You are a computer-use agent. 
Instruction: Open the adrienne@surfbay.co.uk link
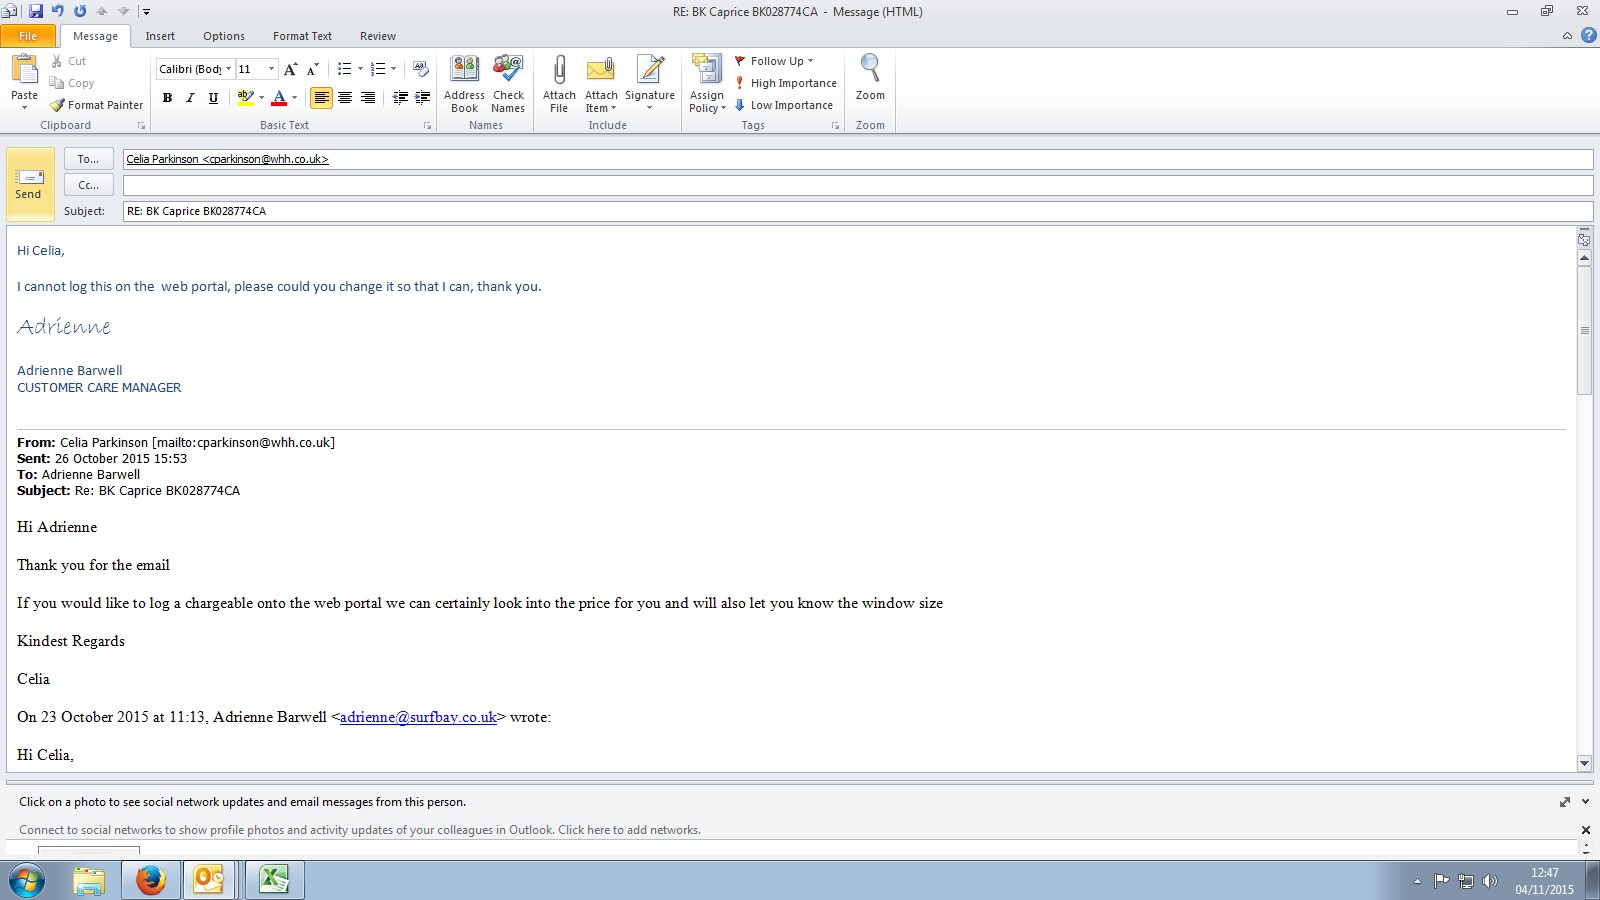(418, 717)
